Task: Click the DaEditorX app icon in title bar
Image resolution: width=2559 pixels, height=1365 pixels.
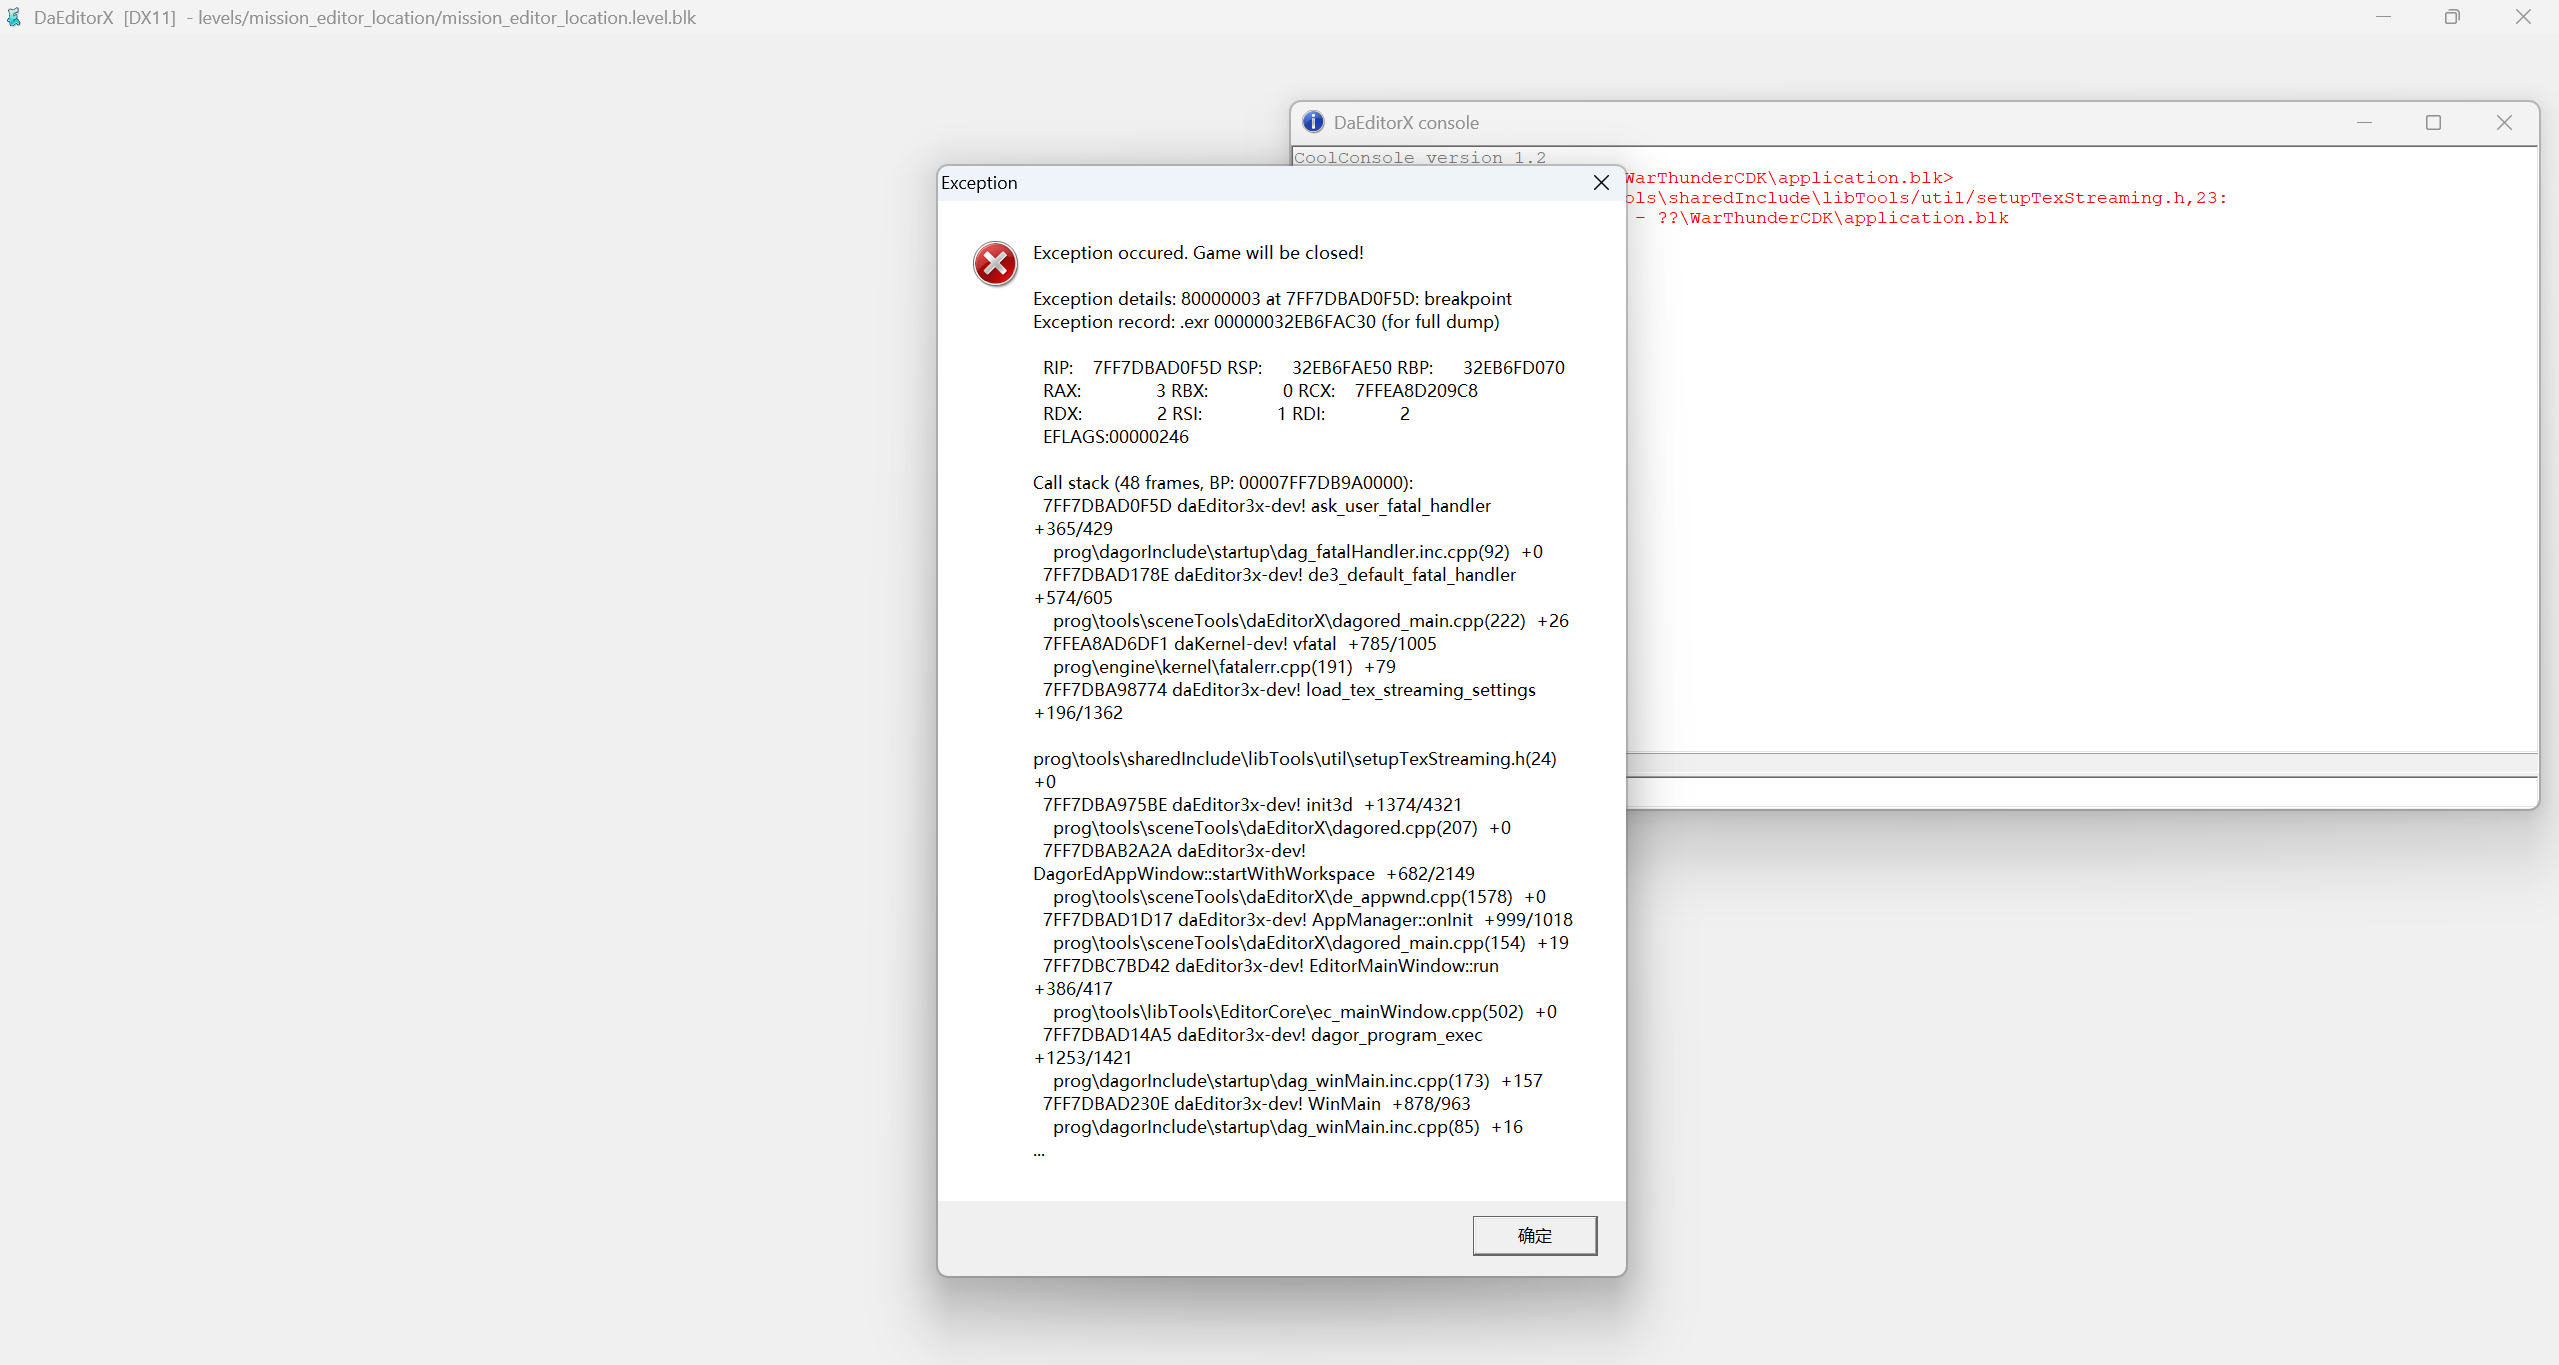Action: click(x=14, y=17)
